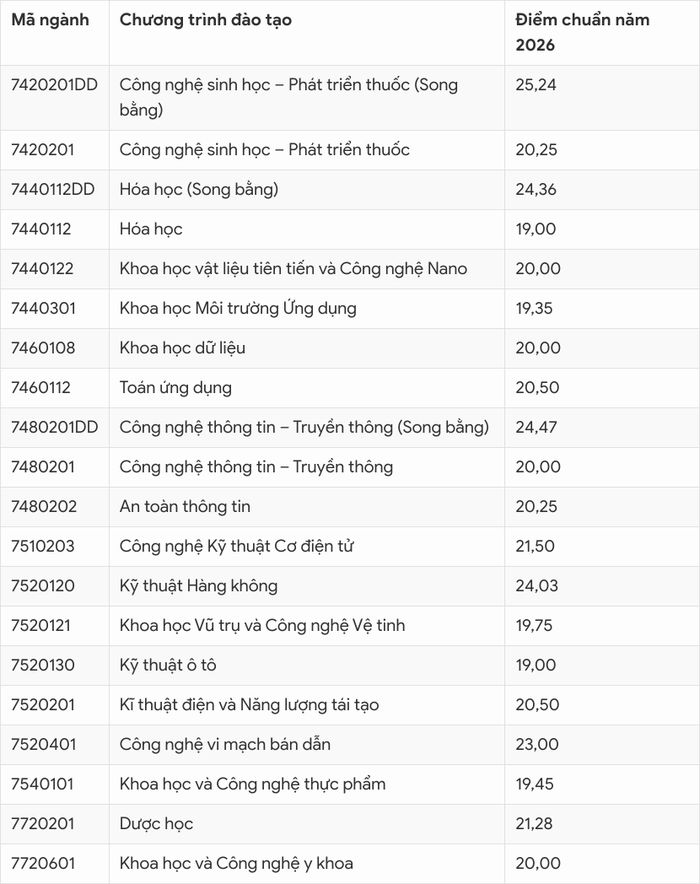This screenshot has height=884, width=700.
Task: Click the score 25,24
Action: click(x=535, y=85)
